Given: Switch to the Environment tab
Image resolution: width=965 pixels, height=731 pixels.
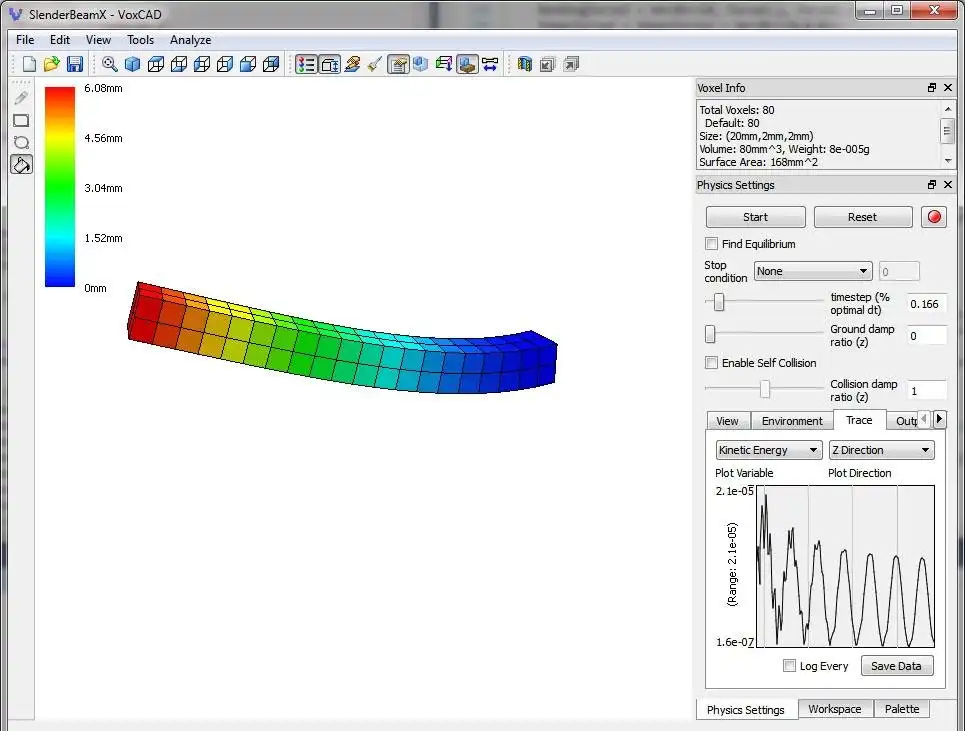Looking at the screenshot, I should pos(792,421).
